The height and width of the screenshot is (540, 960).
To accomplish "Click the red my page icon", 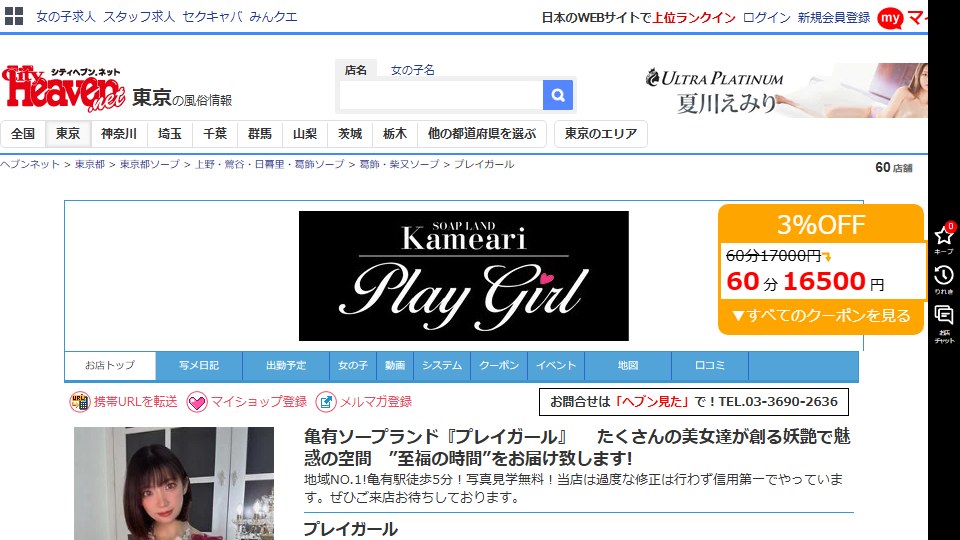I will coord(890,18).
